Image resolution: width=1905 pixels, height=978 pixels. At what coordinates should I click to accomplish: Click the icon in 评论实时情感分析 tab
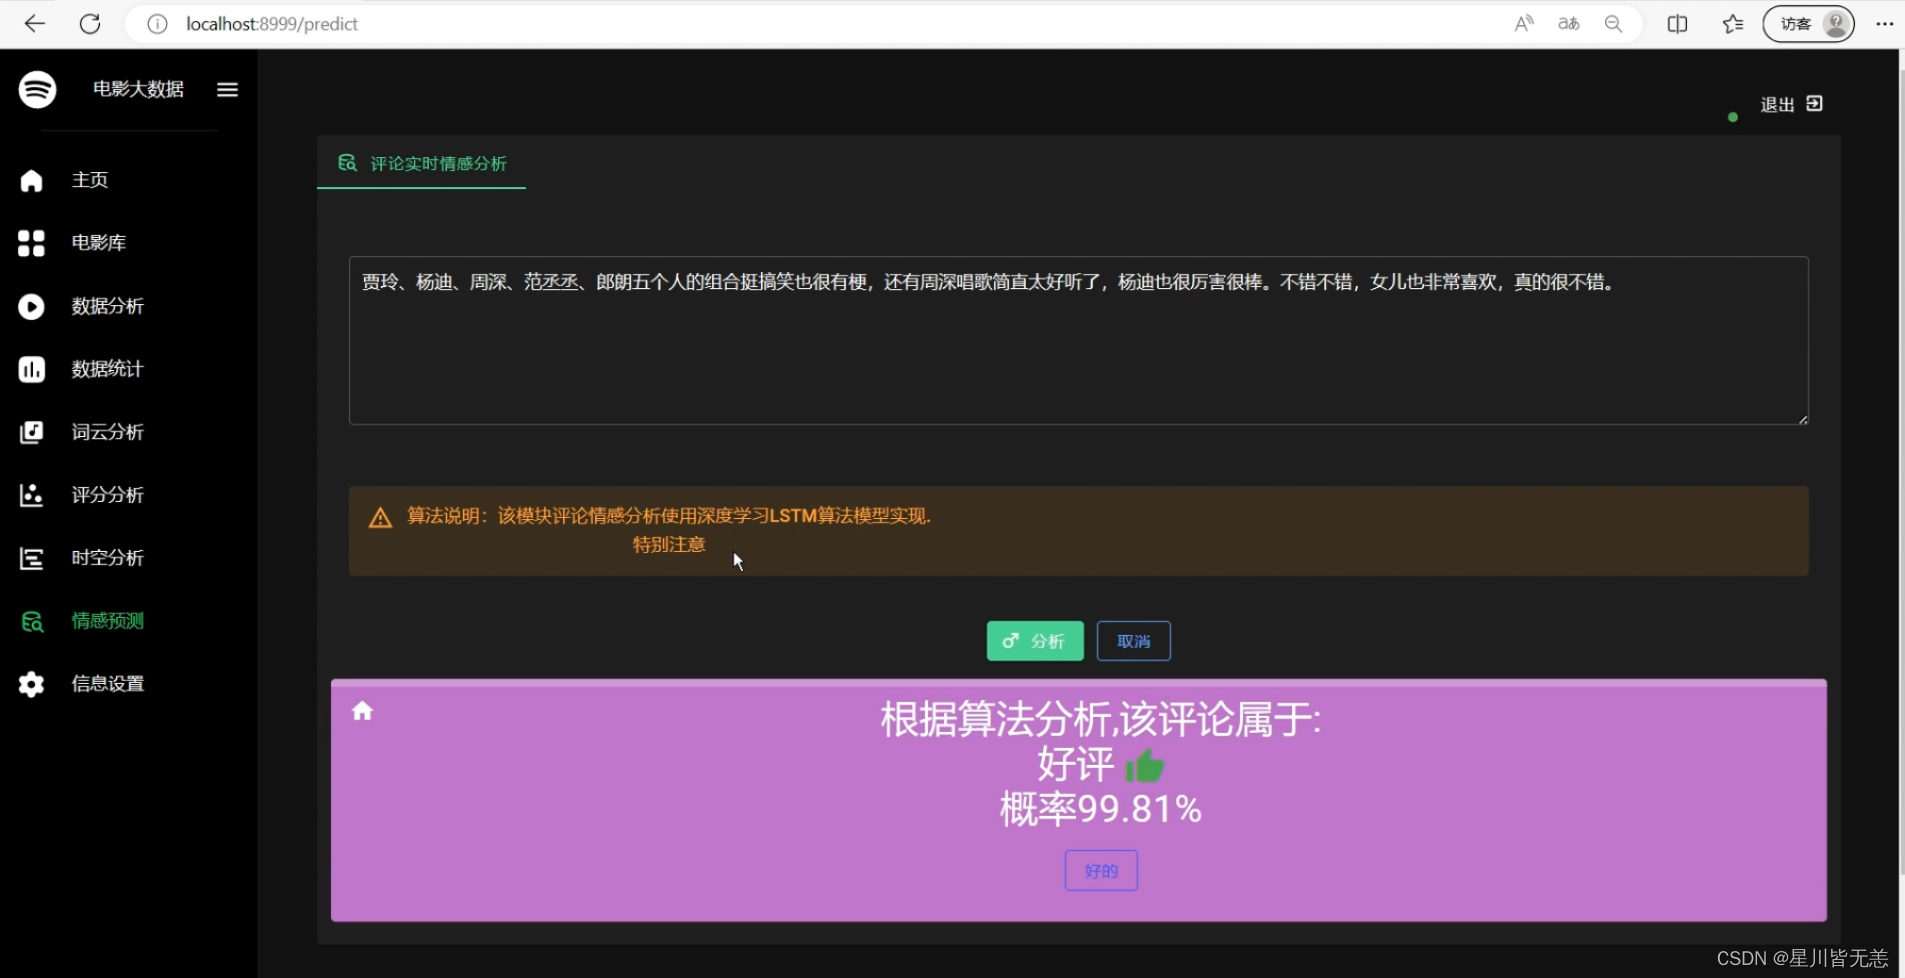[x=347, y=162]
